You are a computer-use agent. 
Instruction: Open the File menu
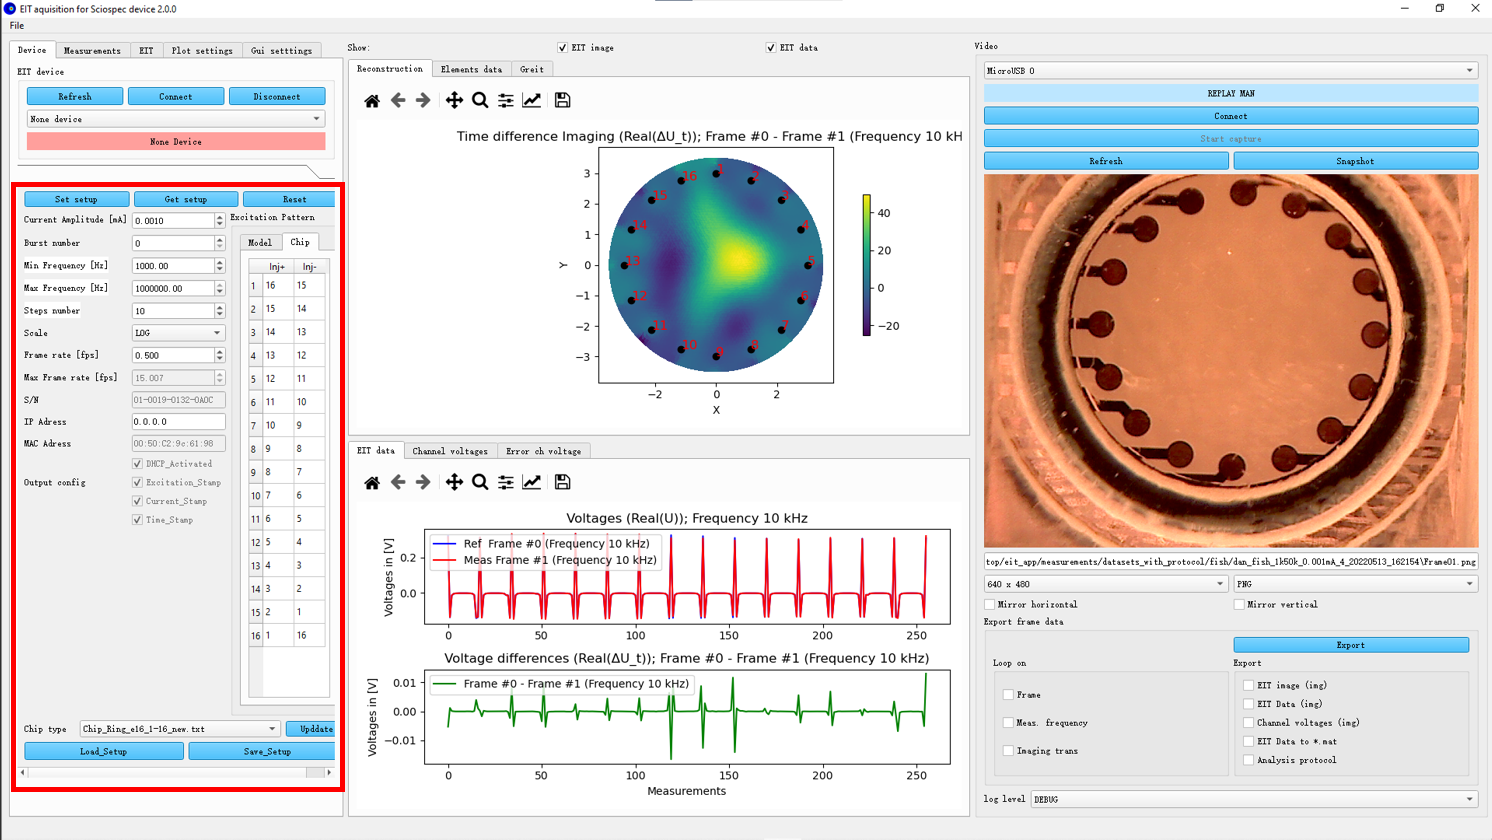(x=17, y=26)
